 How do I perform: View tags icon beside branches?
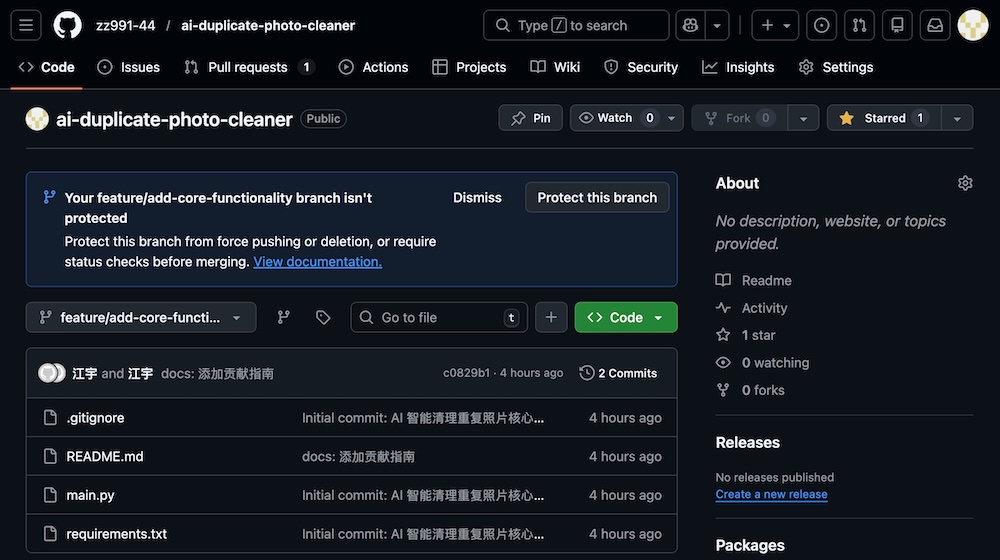(323, 317)
